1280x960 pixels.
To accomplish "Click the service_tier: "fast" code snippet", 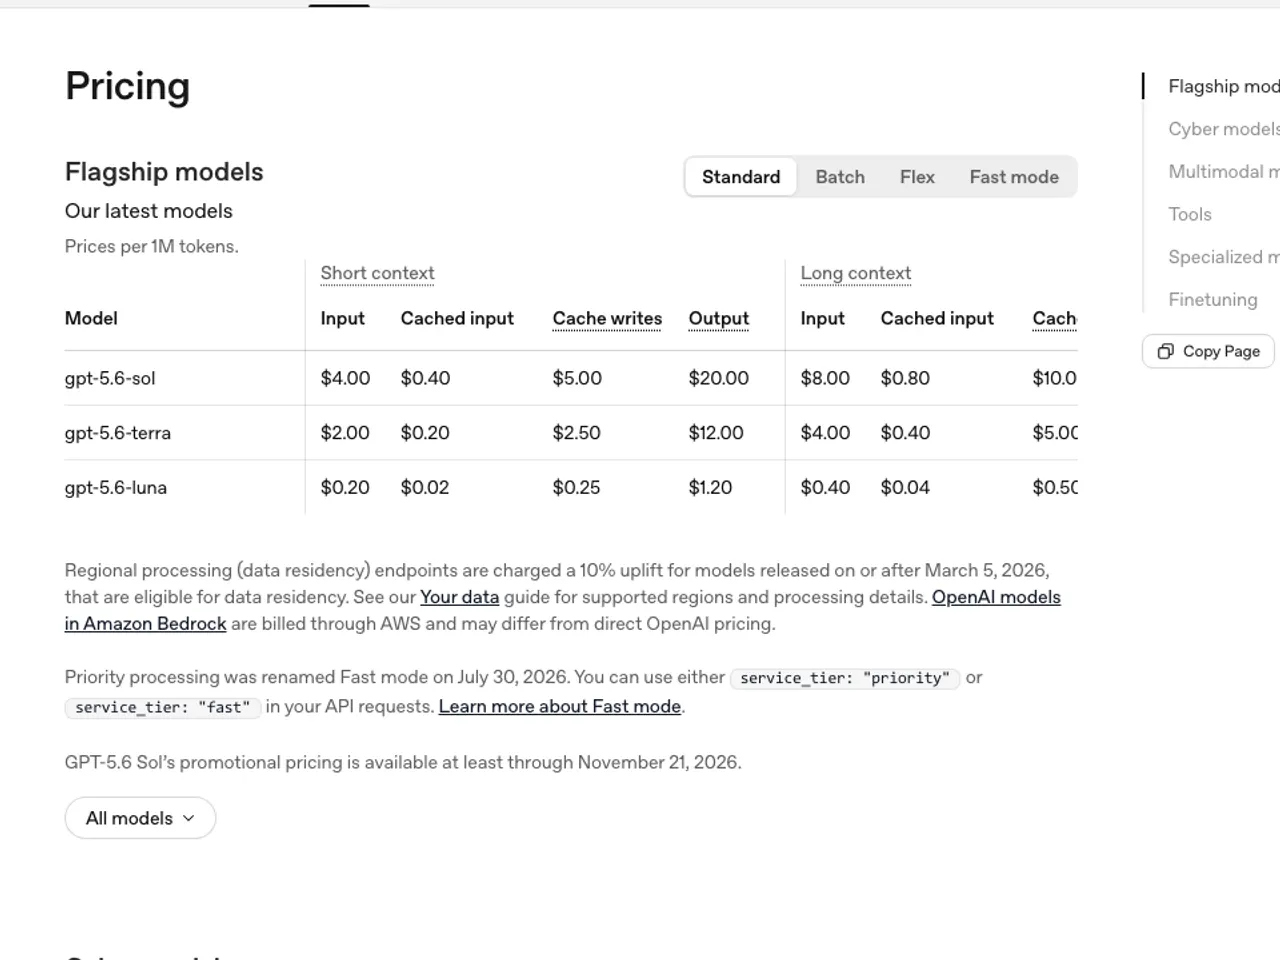I will pyautogui.click(x=163, y=707).
